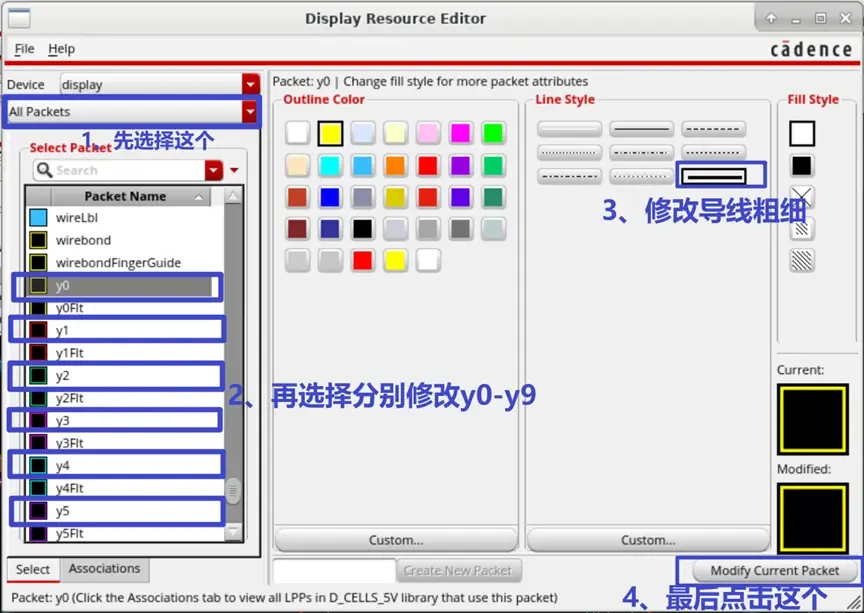The height and width of the screenshot is (613, 864).
Task: Click Custom... under Line Style
Action: 648,540
